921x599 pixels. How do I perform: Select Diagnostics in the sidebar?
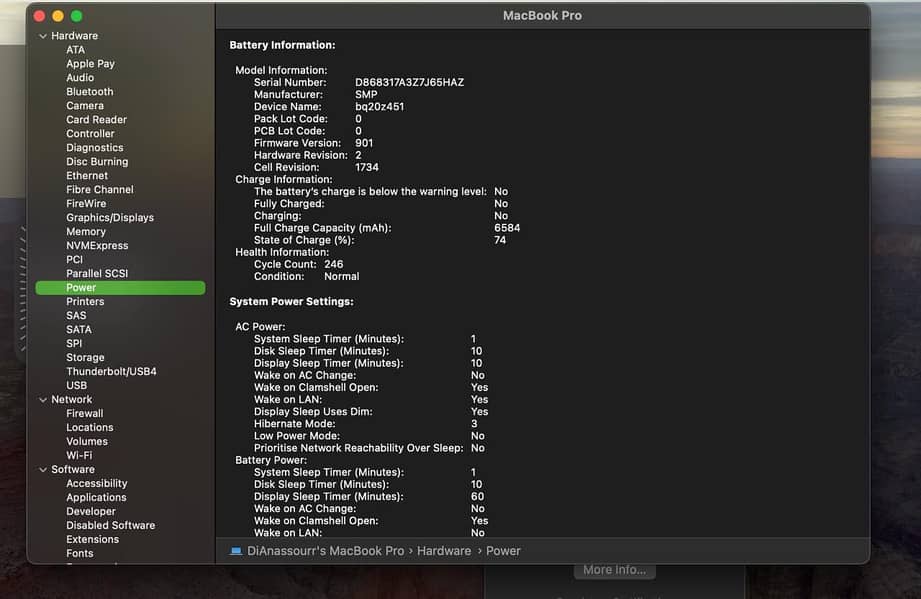(95, 148)
